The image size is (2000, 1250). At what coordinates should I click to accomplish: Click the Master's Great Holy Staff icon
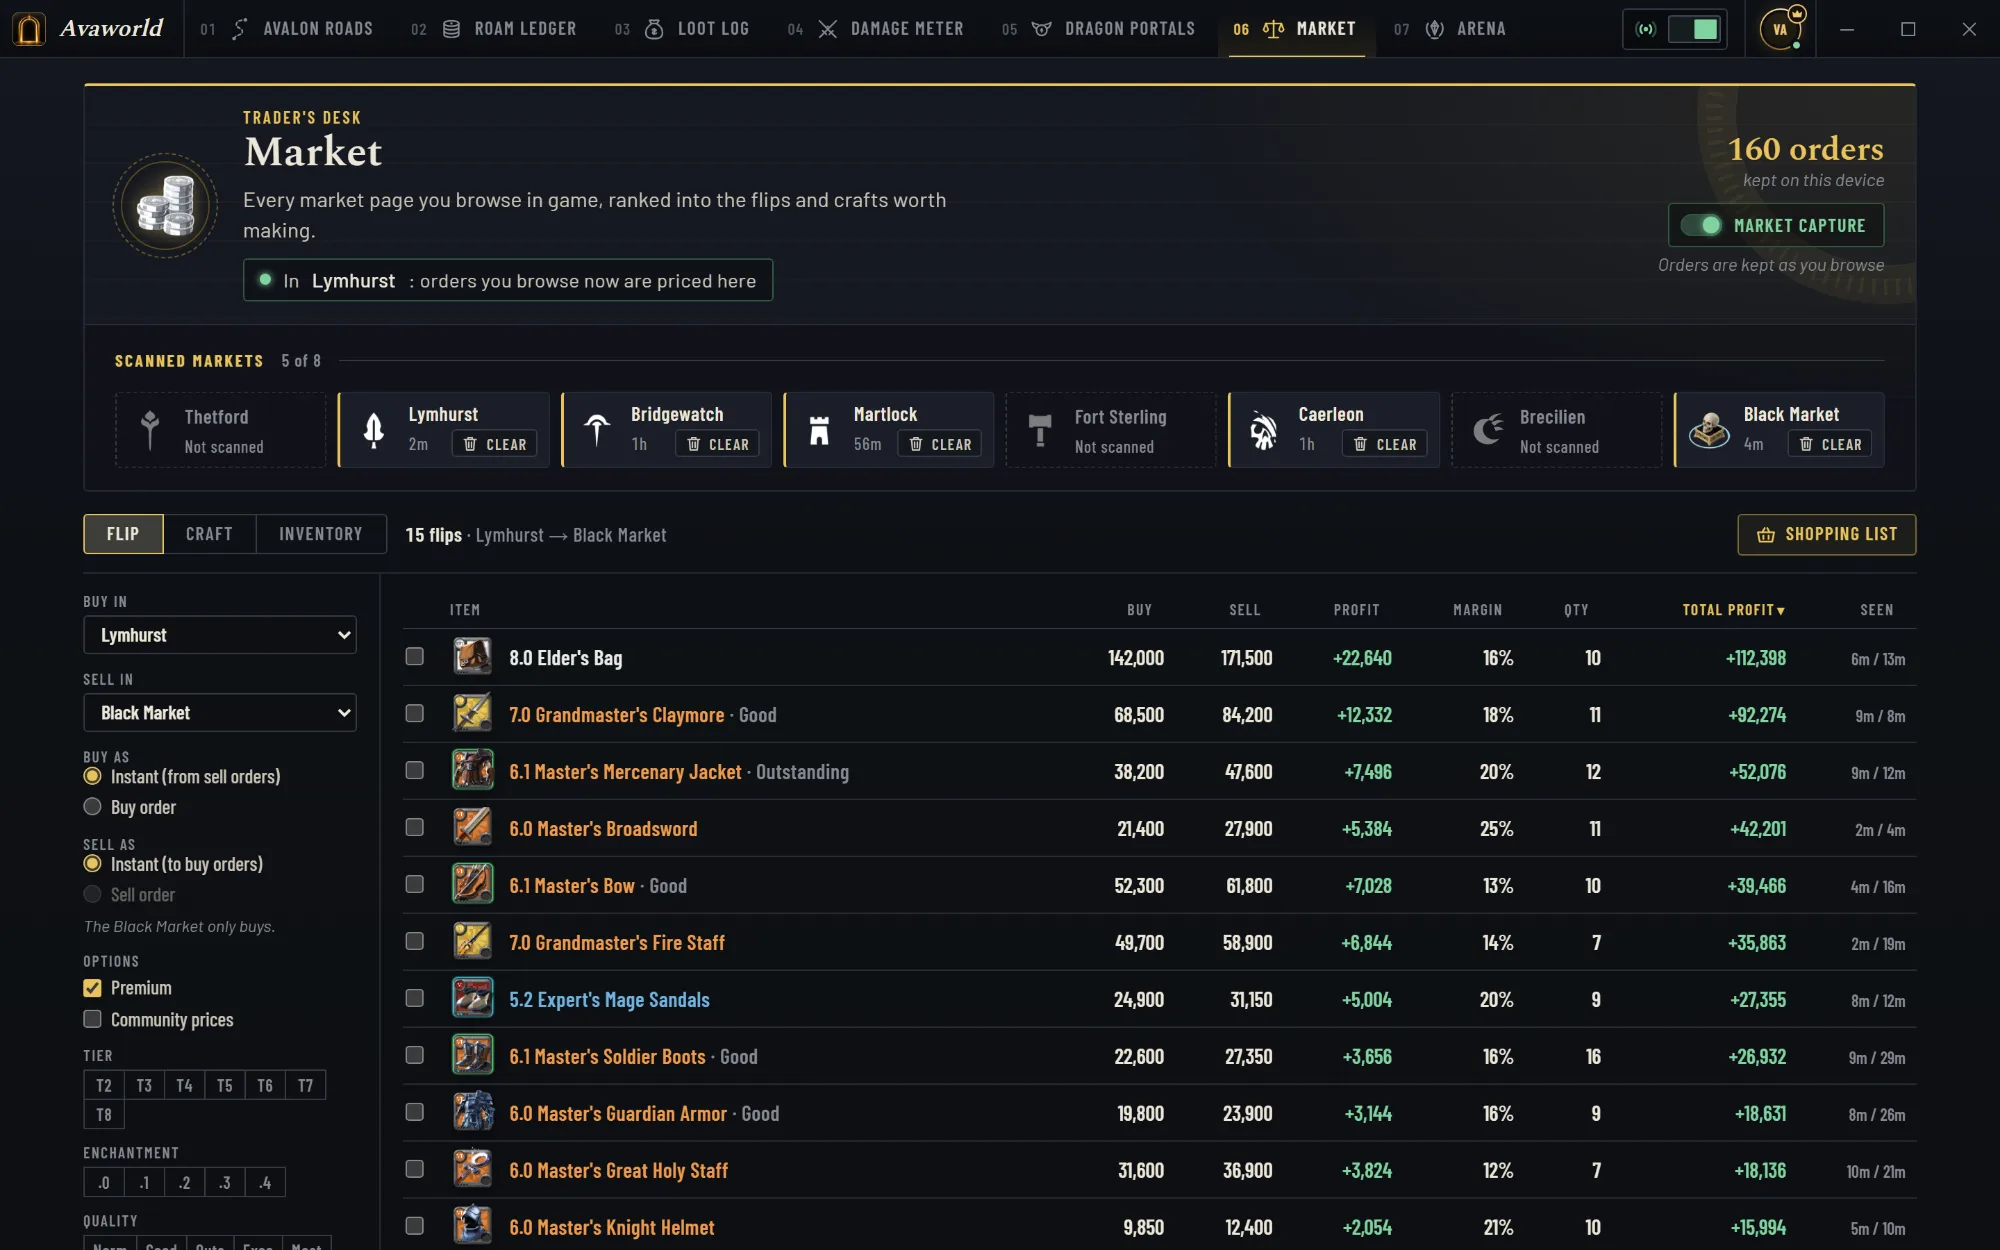(472, 1170)
